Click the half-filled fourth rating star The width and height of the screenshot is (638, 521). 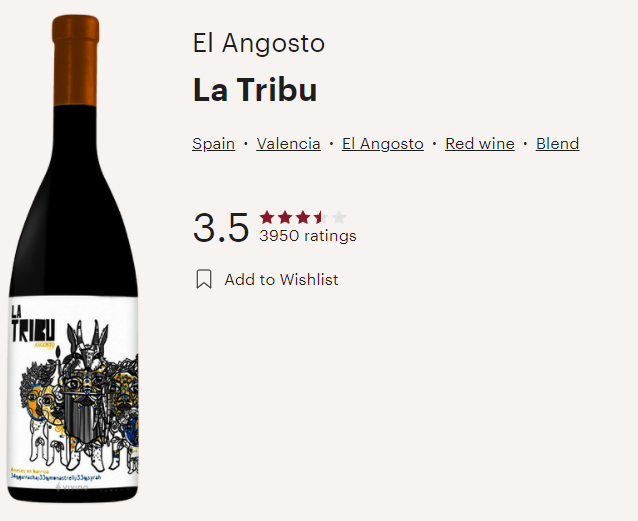(321, 217)
